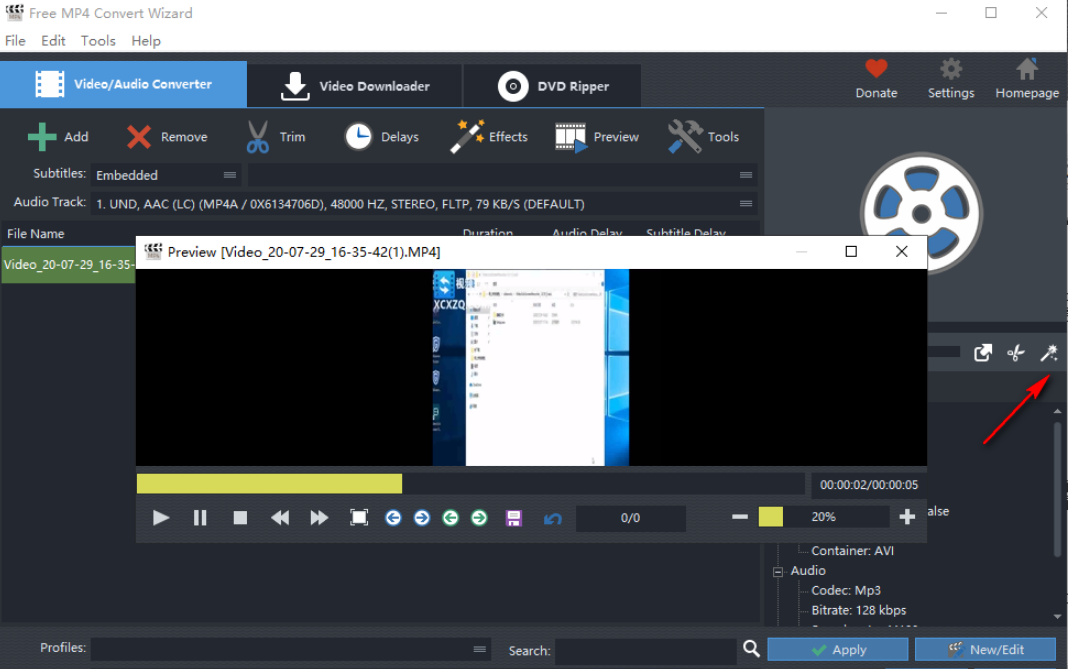Viewport: 1071px width, 669px height.
Task: Select the Container: AVI tree item
Action: pos(852,551)
